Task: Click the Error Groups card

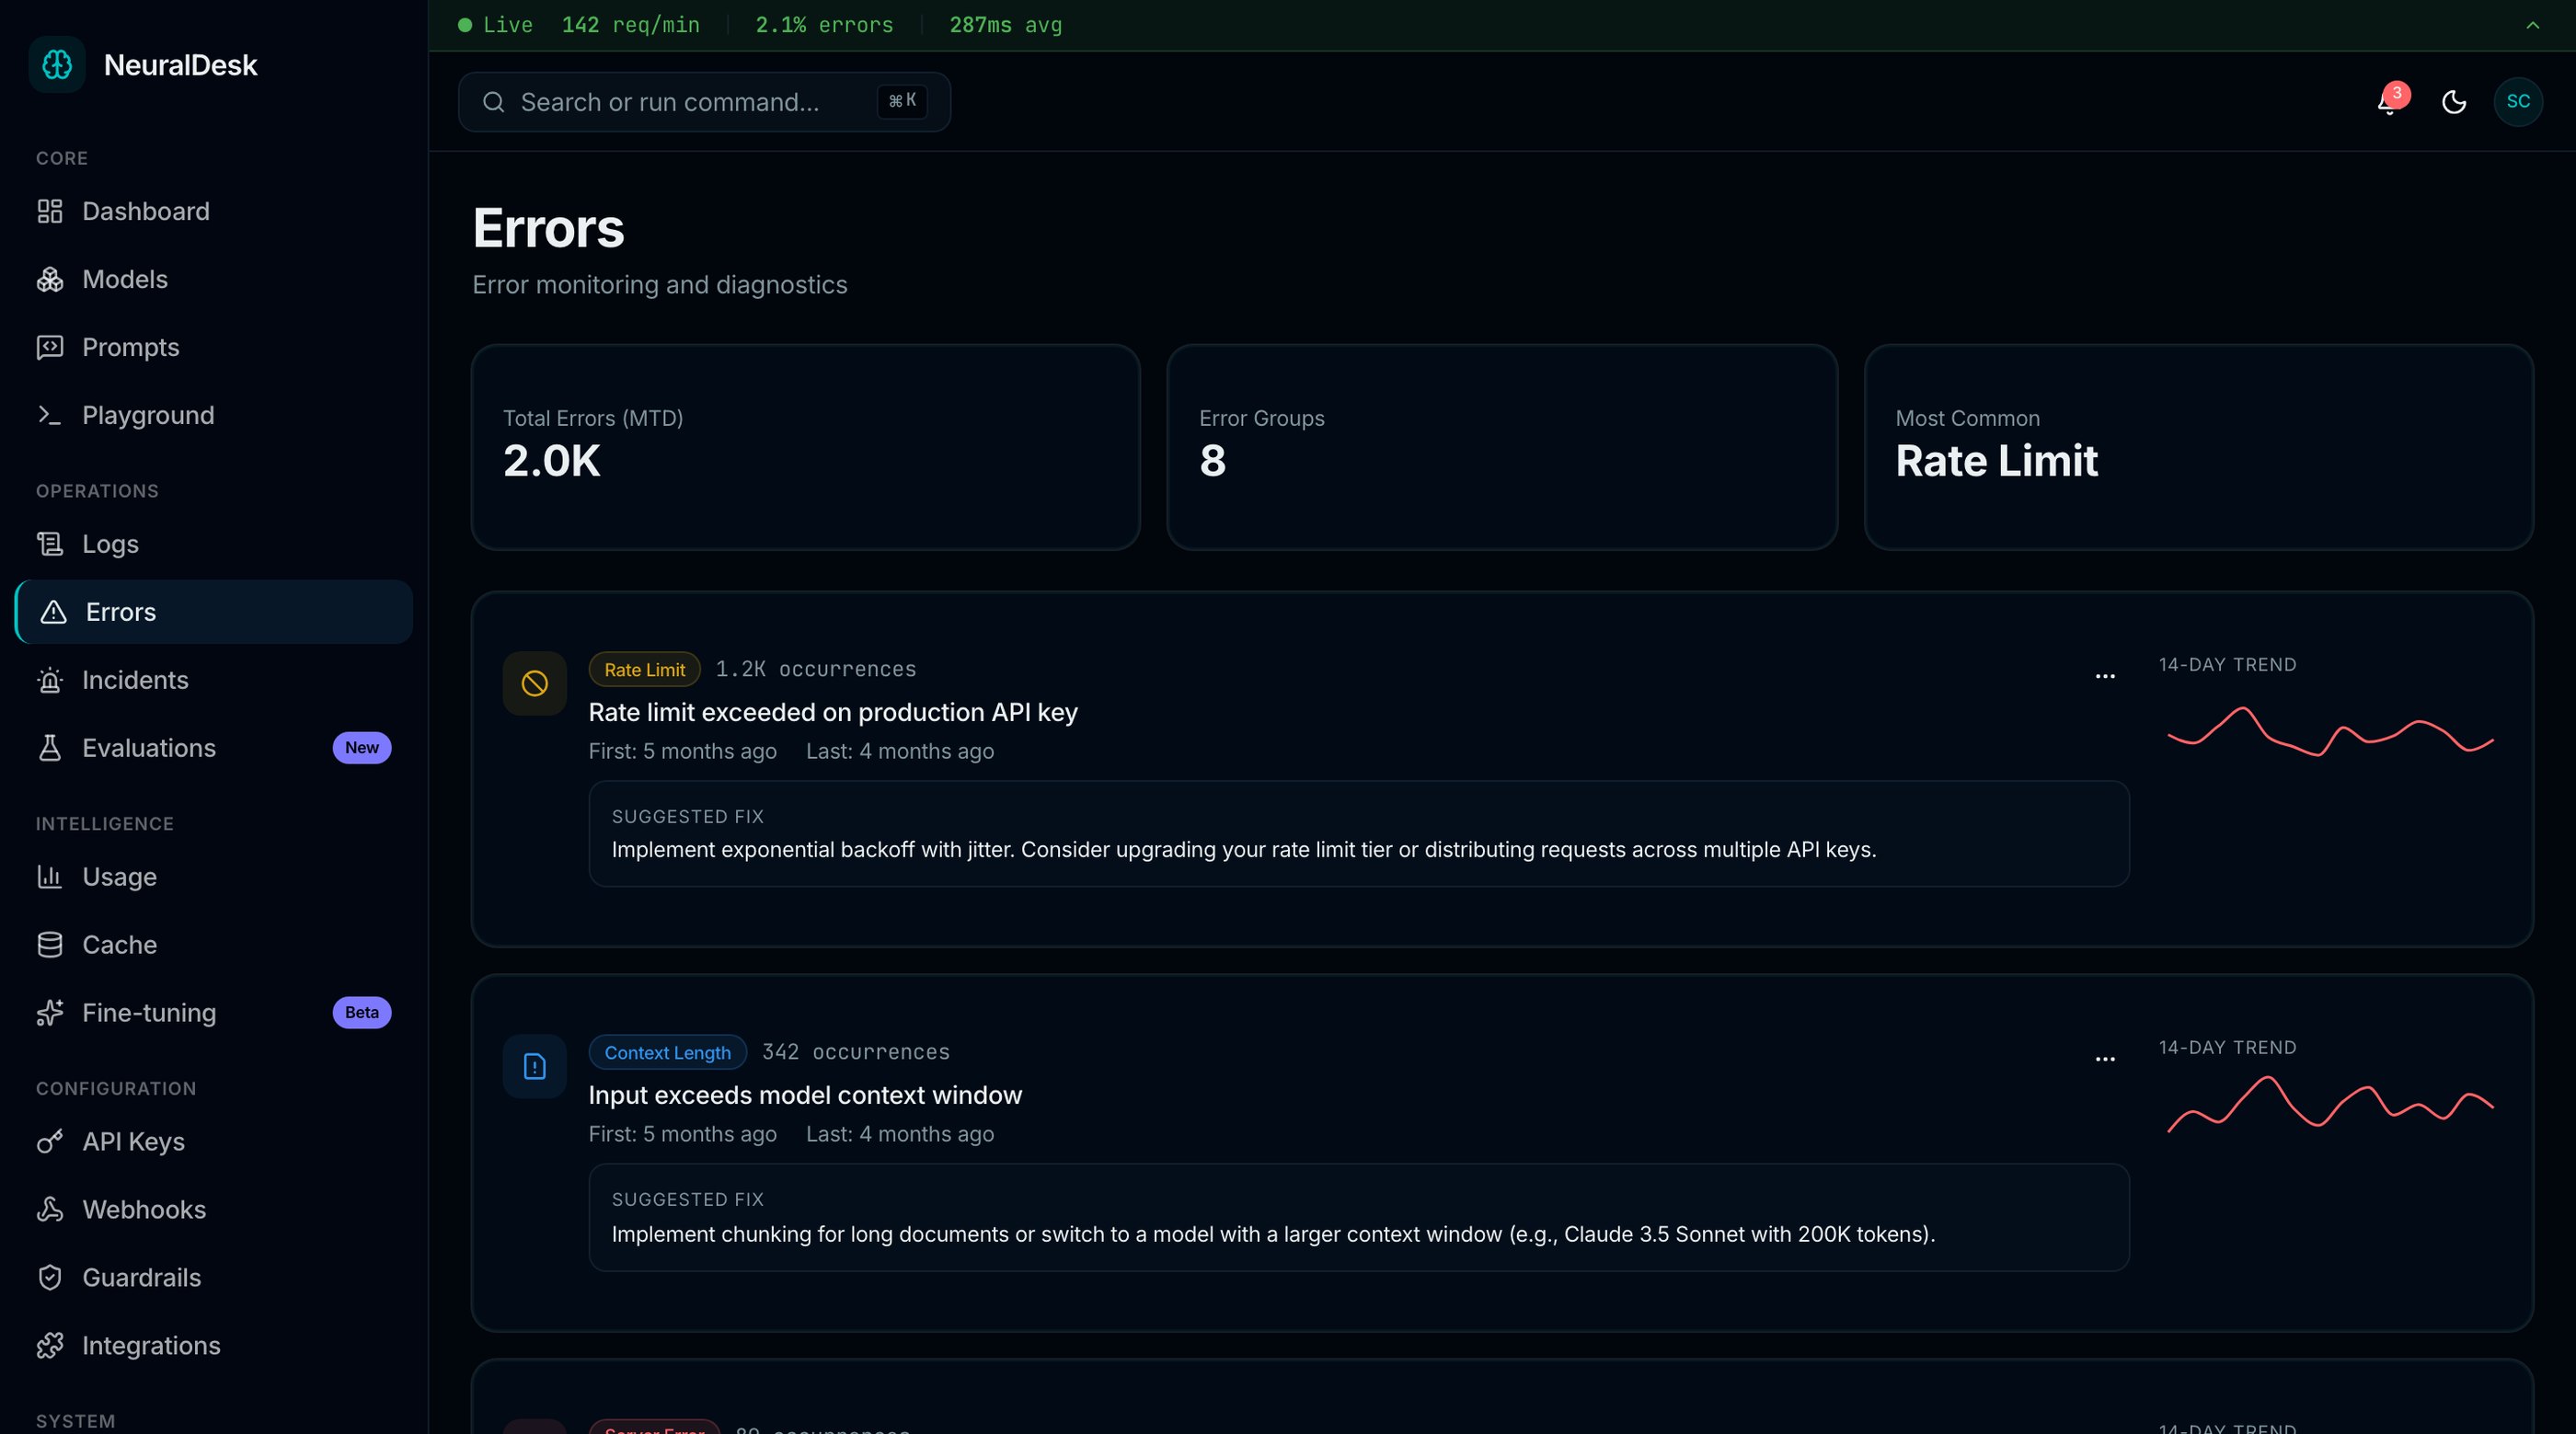Action: (x=1502, y=447)
